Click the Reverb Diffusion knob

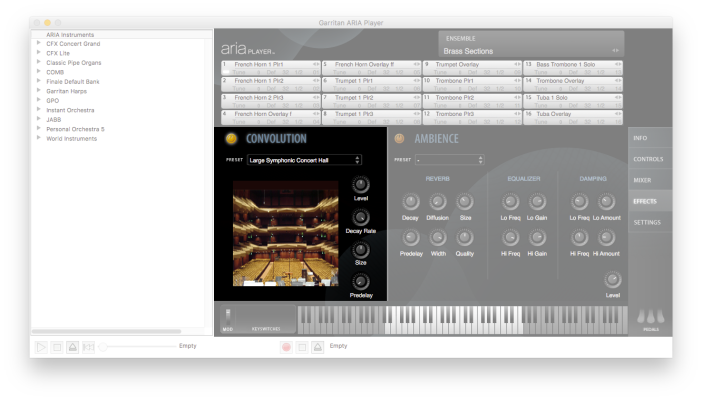tap(438, 202)
